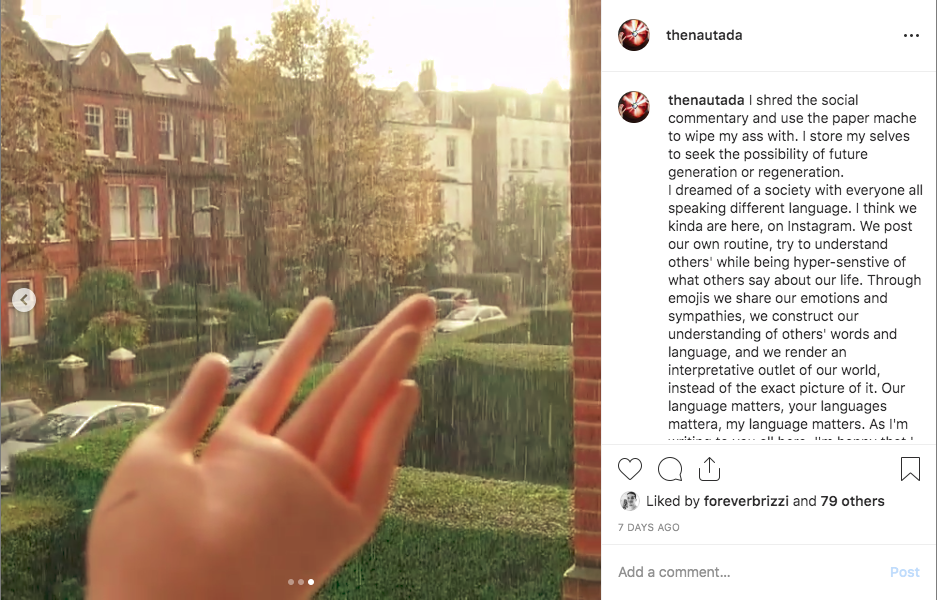
Task: Click thenautada username in caption
Action: [706, 100]
